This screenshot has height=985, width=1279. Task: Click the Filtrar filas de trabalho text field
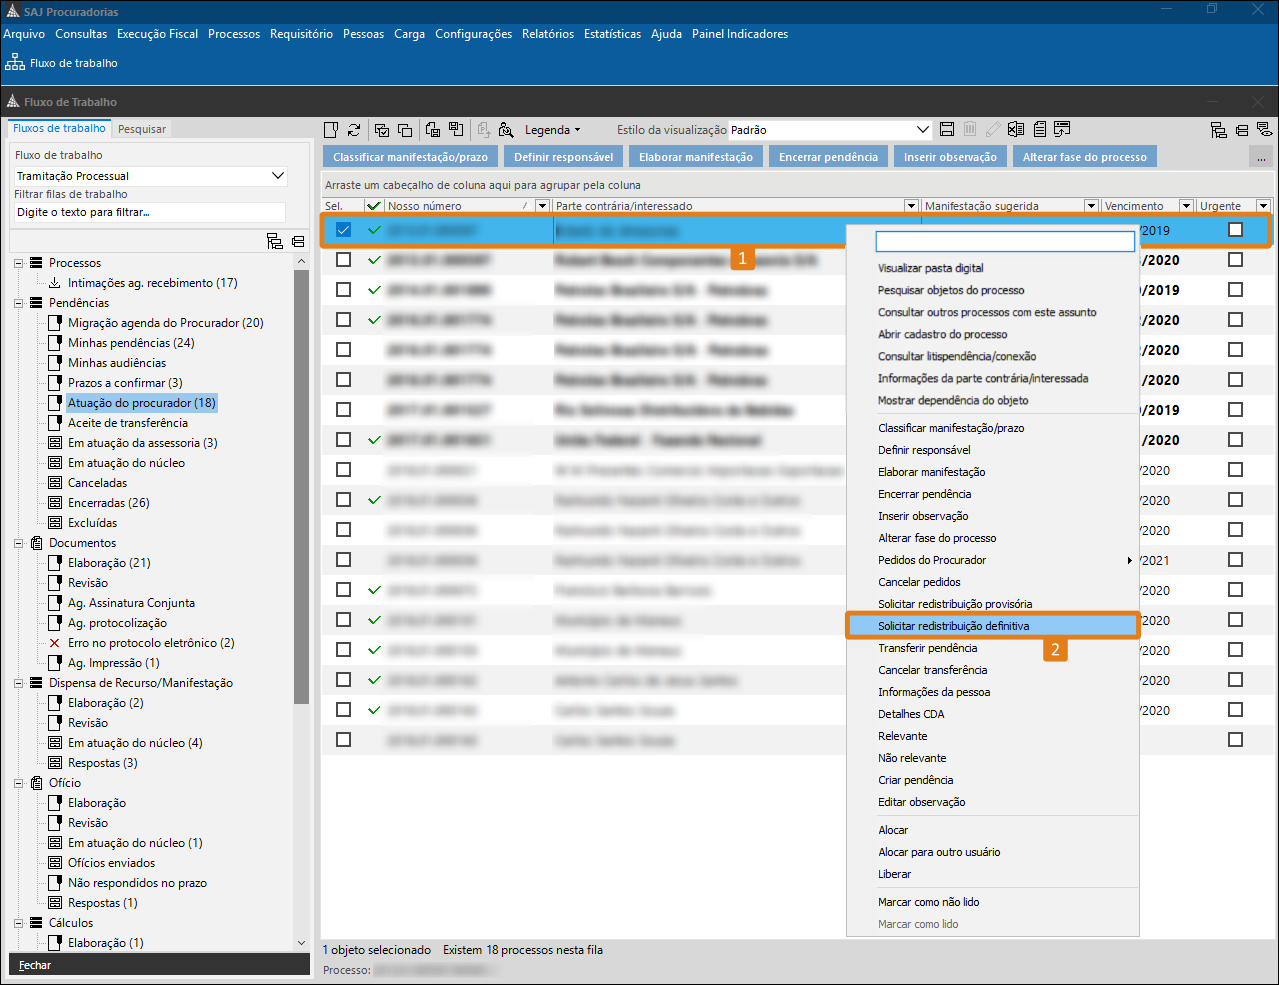(150, 212)
